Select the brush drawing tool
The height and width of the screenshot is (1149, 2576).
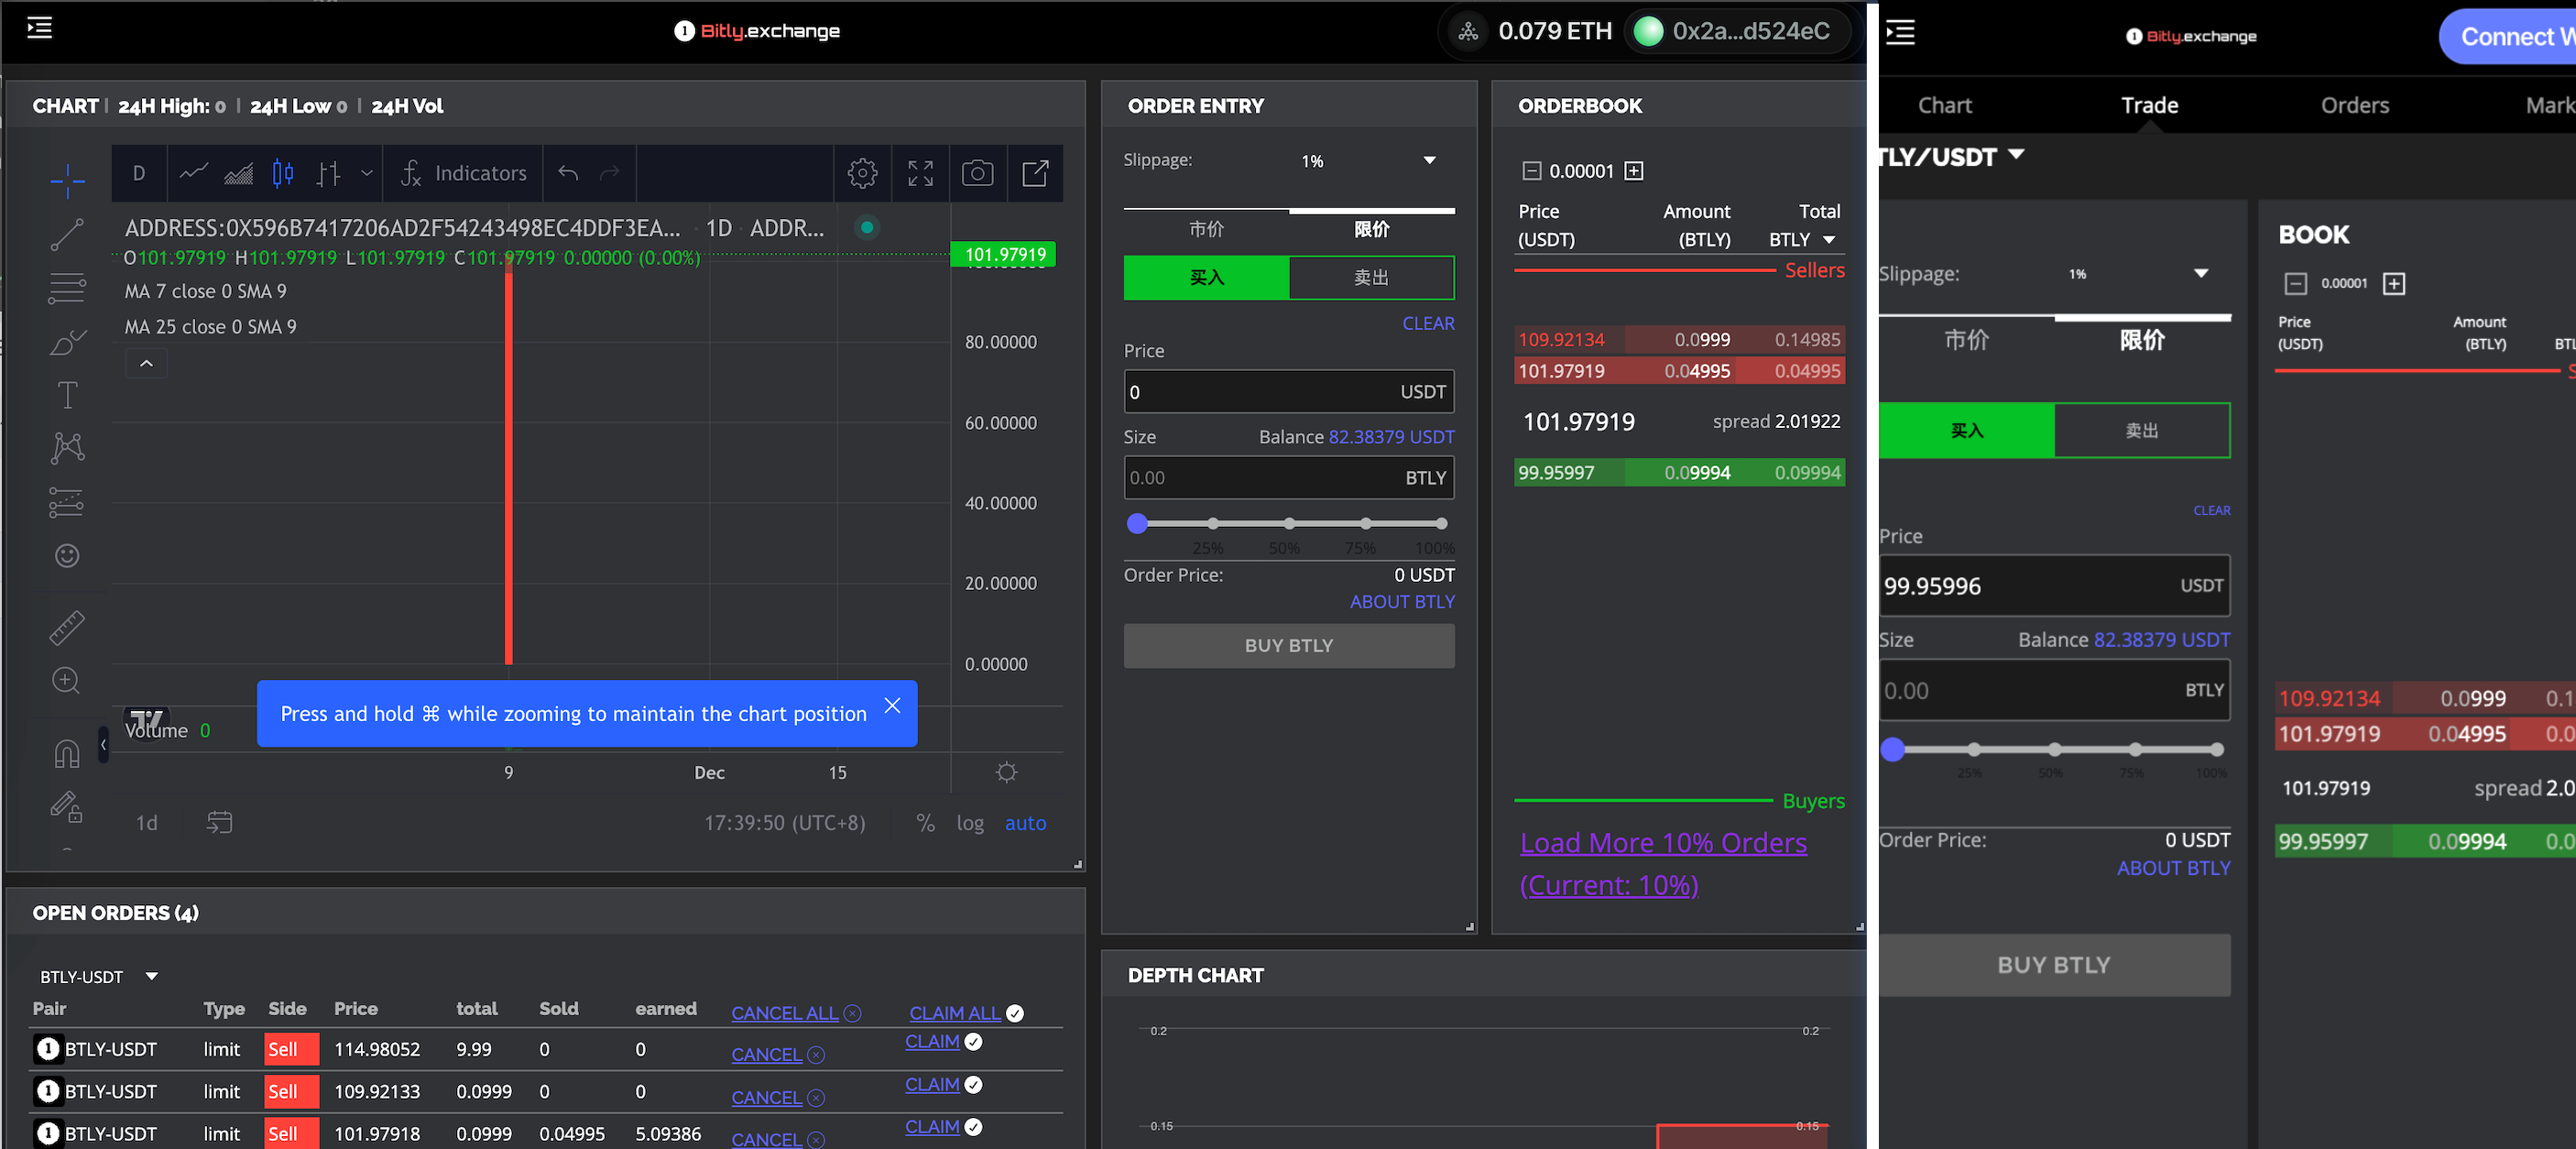coord(67,342)
